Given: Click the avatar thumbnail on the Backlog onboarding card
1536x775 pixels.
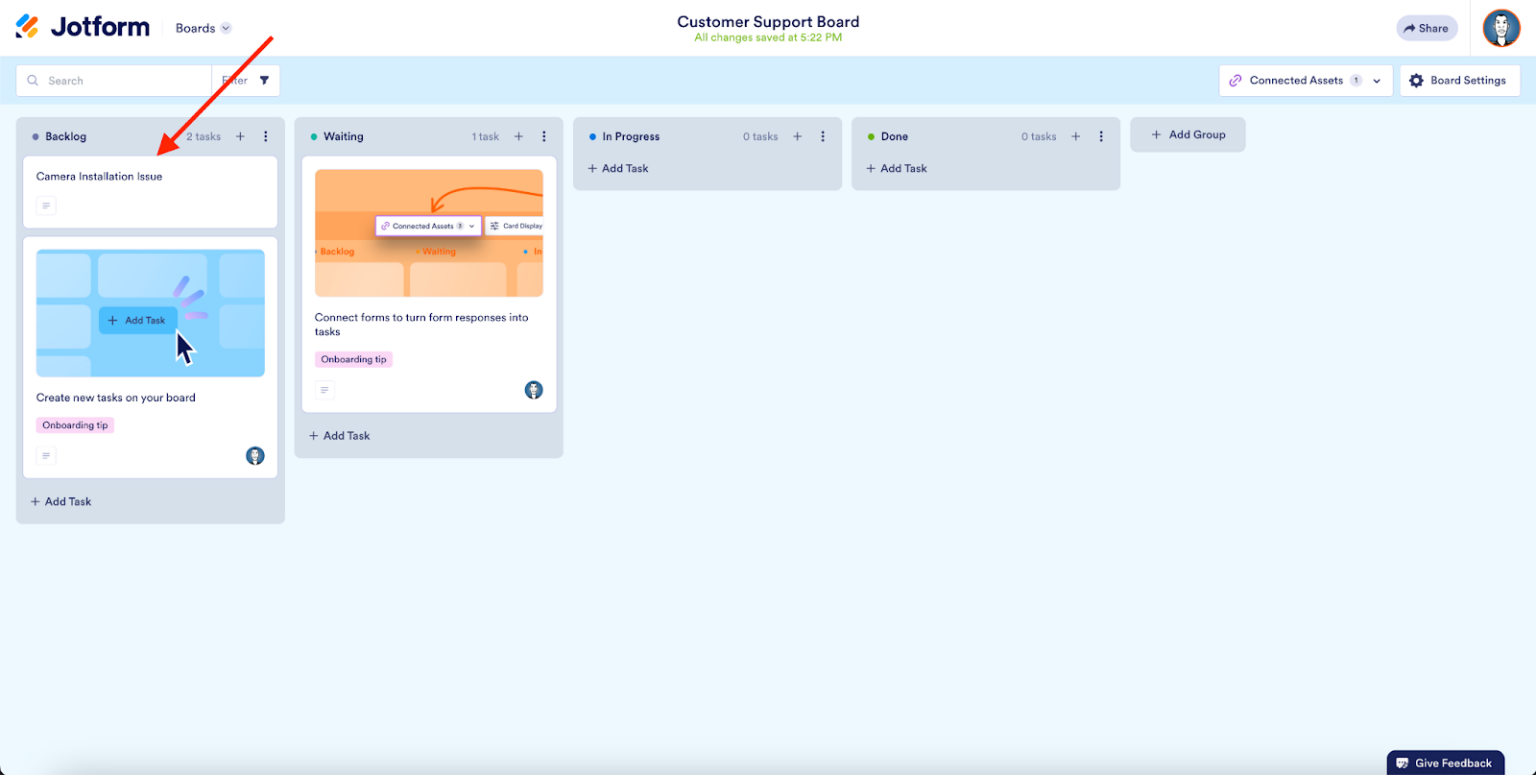Looking at the screenshot, I should (x=255, y=455).
